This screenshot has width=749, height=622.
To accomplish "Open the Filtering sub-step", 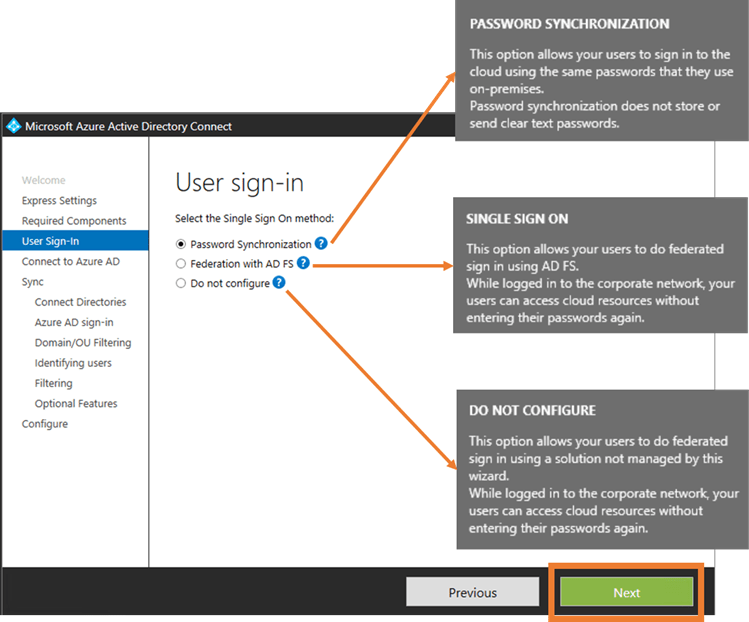I will (54, 383).
